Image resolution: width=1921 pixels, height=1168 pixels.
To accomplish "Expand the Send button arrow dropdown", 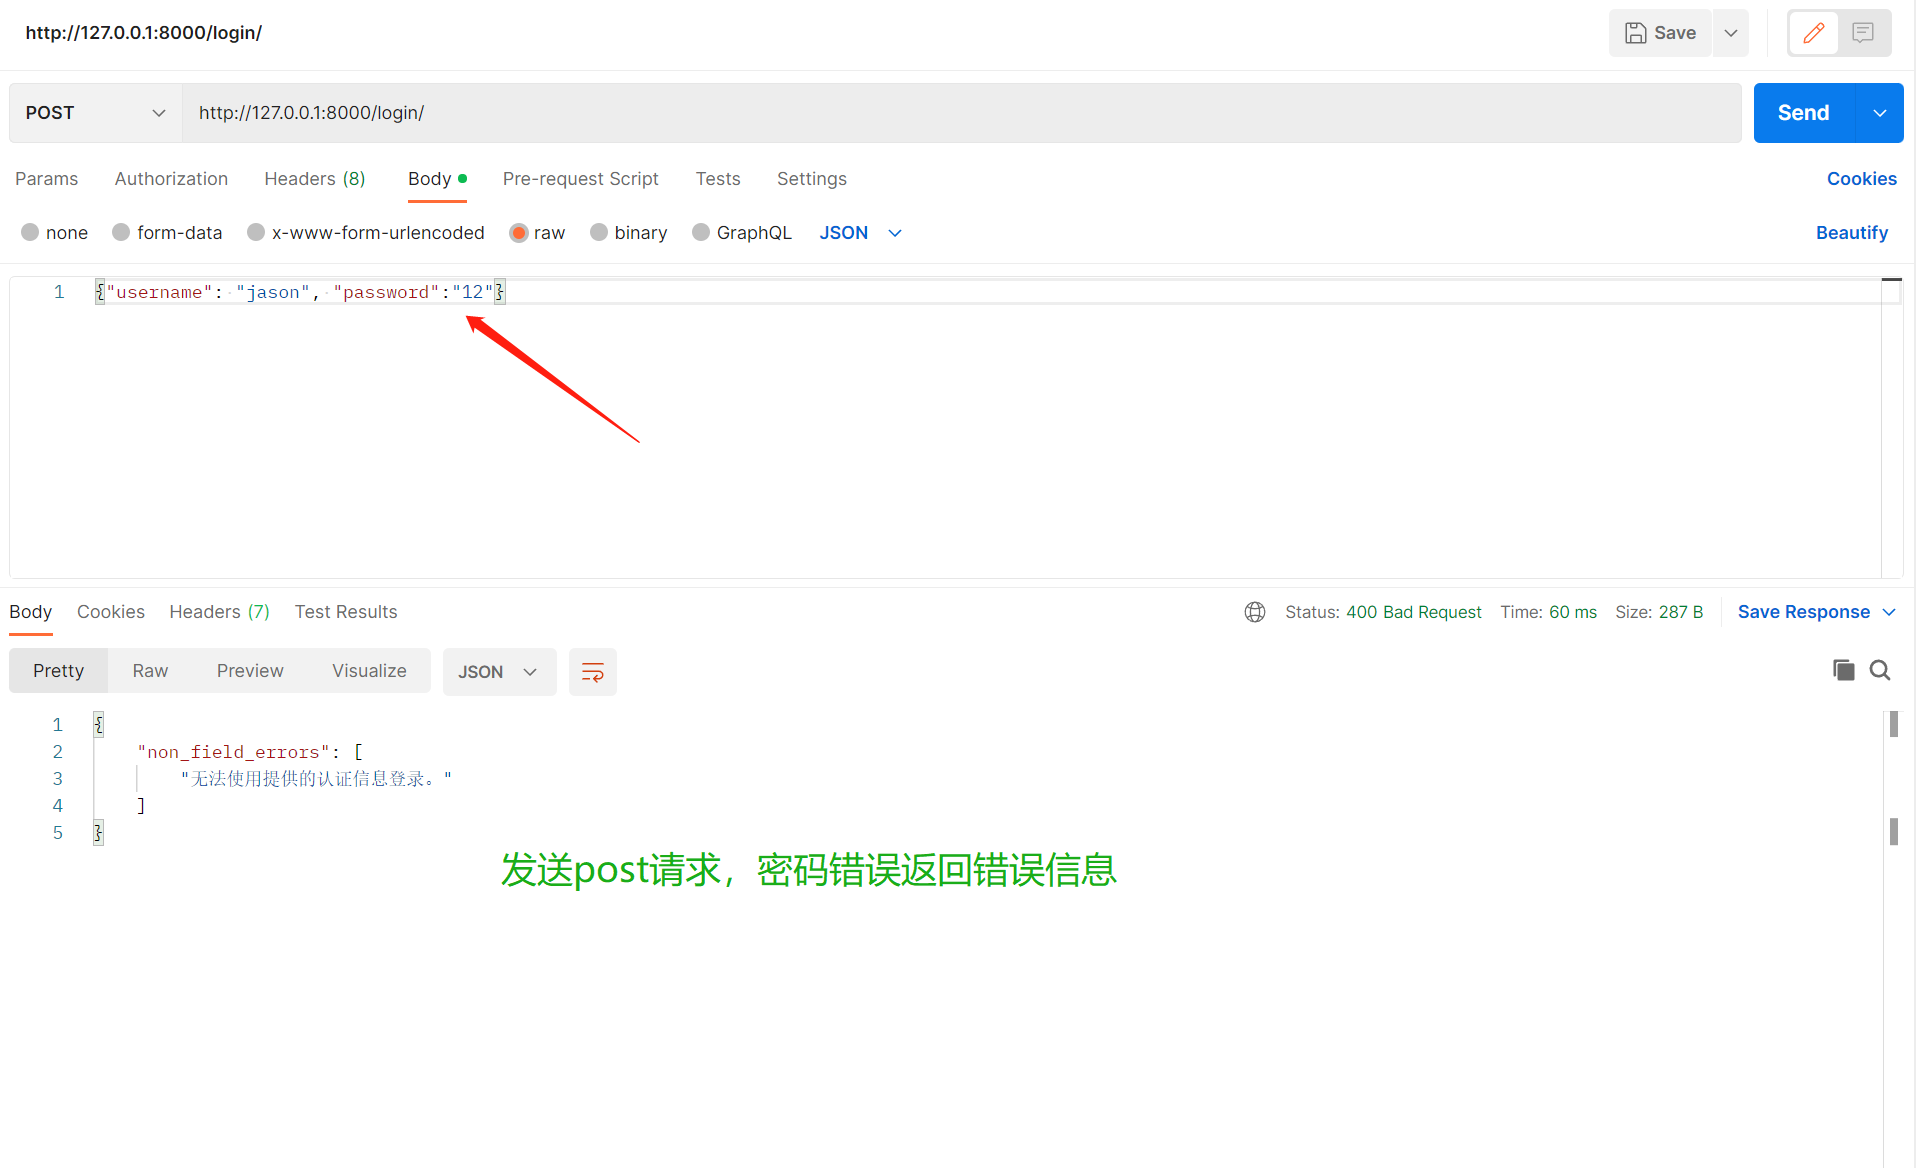I will (1880, 113).
